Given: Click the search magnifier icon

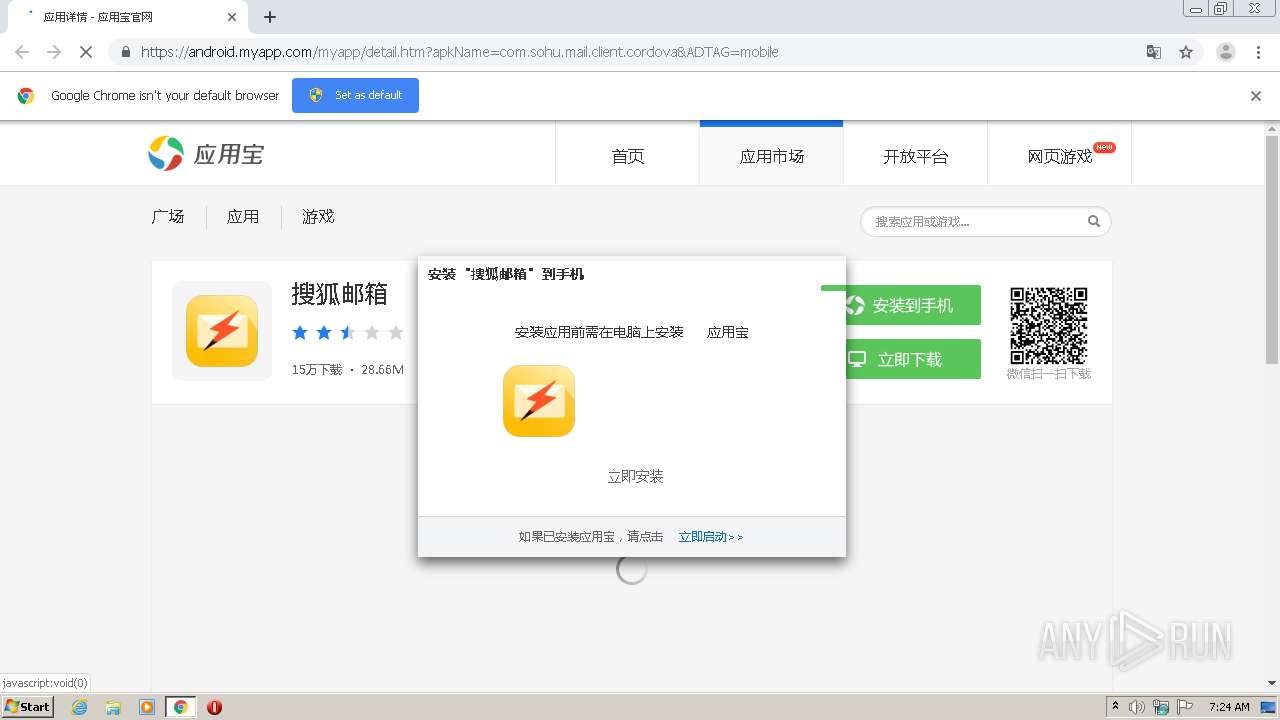Looking at the screenshot, I should click(x=1094, y=221).
